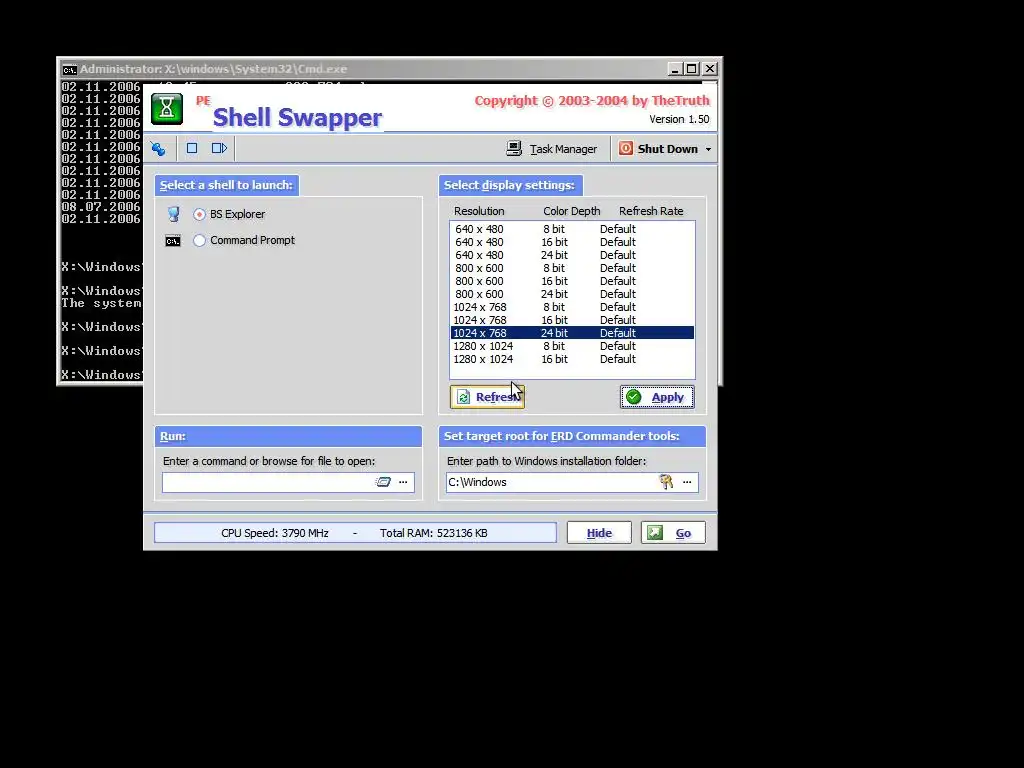Click the BS Explorer shell icon

[173, 214]
